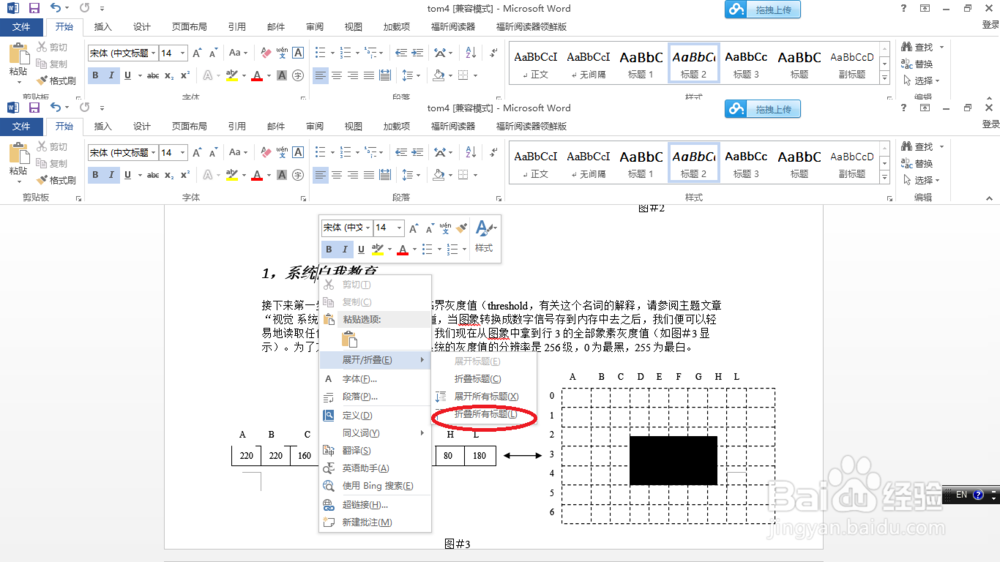Click 展开所有标题(X) in the submenu
Screen dimensions: 1000x562
(485, 397)
